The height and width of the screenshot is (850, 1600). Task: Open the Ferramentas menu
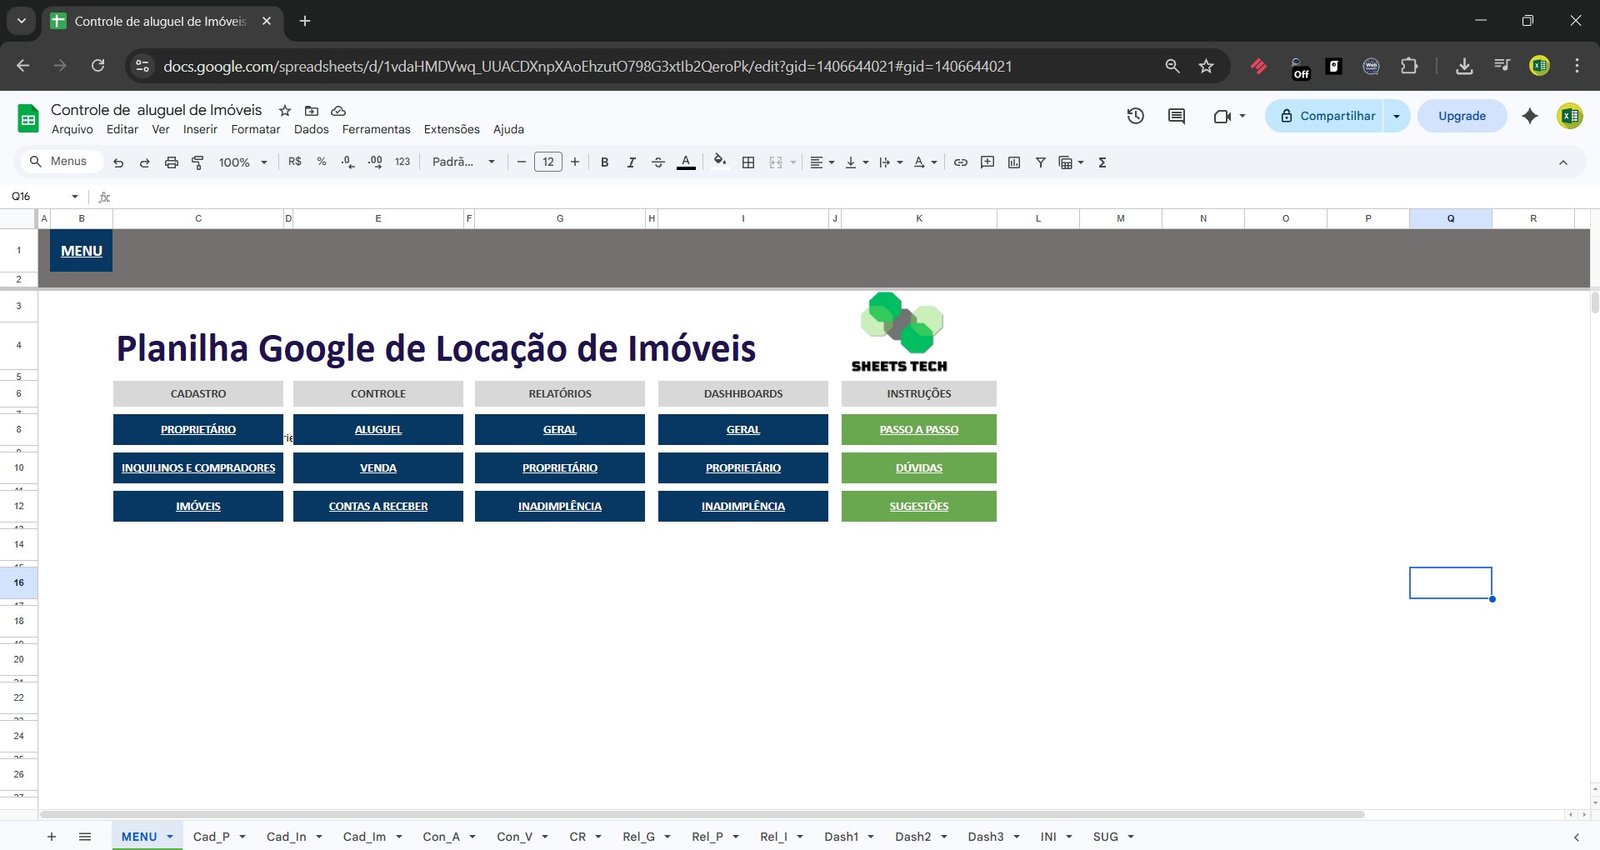[x=376, y=129]
